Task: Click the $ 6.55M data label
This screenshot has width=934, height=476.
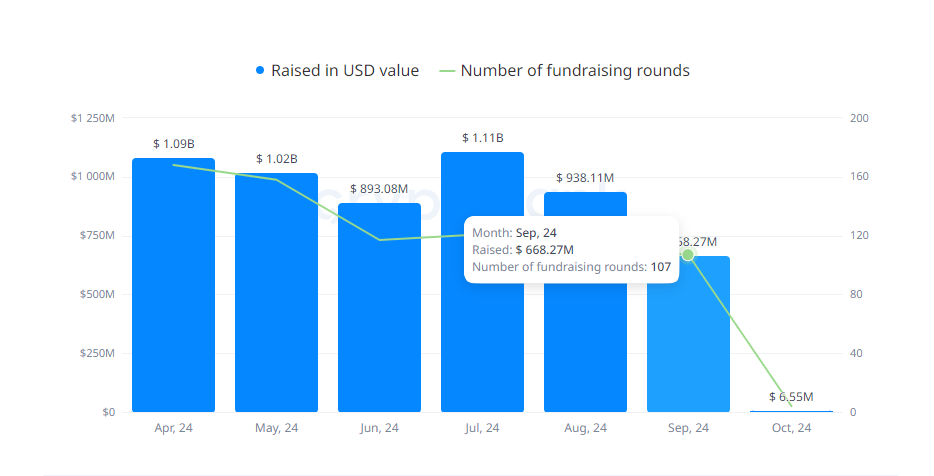Action: tap(791, 397)
